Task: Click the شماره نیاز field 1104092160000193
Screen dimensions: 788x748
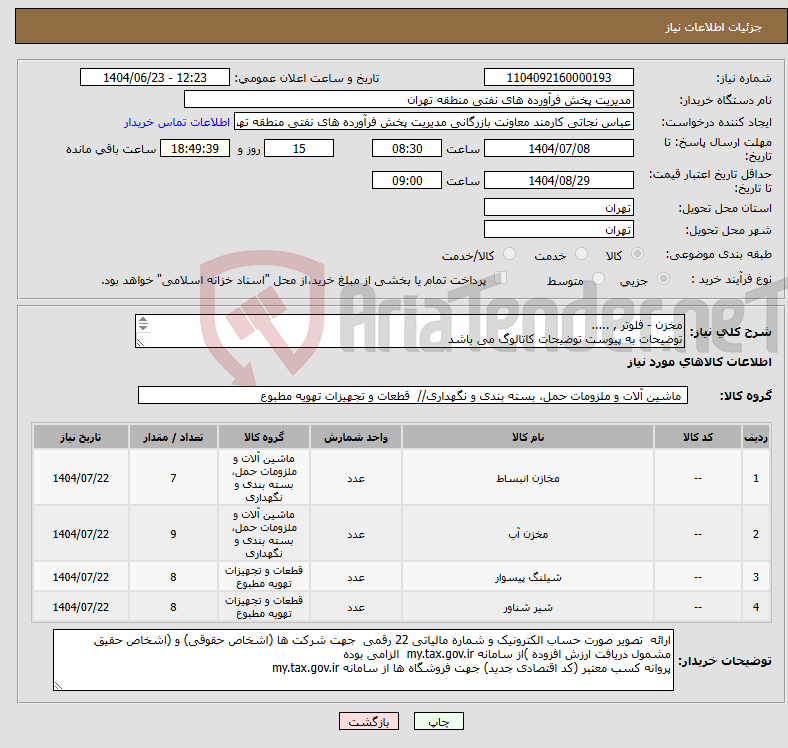Action: [x=558, y=77]
